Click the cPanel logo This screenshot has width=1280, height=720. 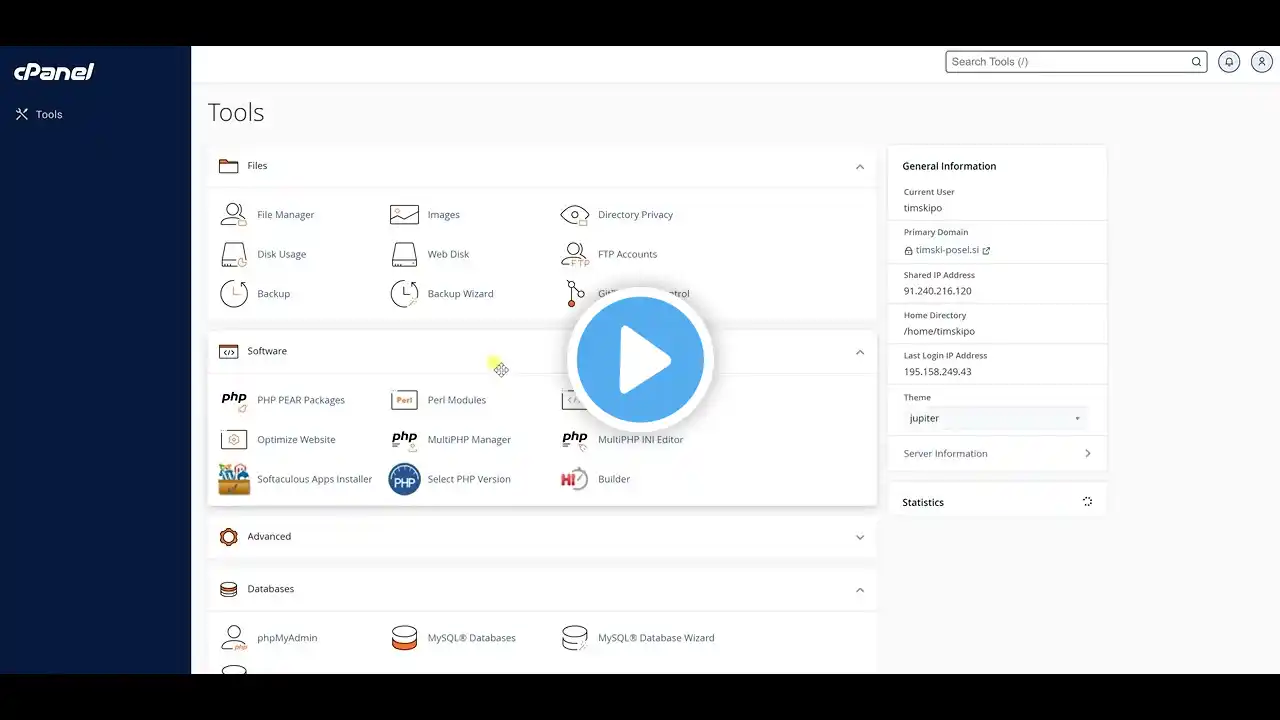[x=54, y=71]
